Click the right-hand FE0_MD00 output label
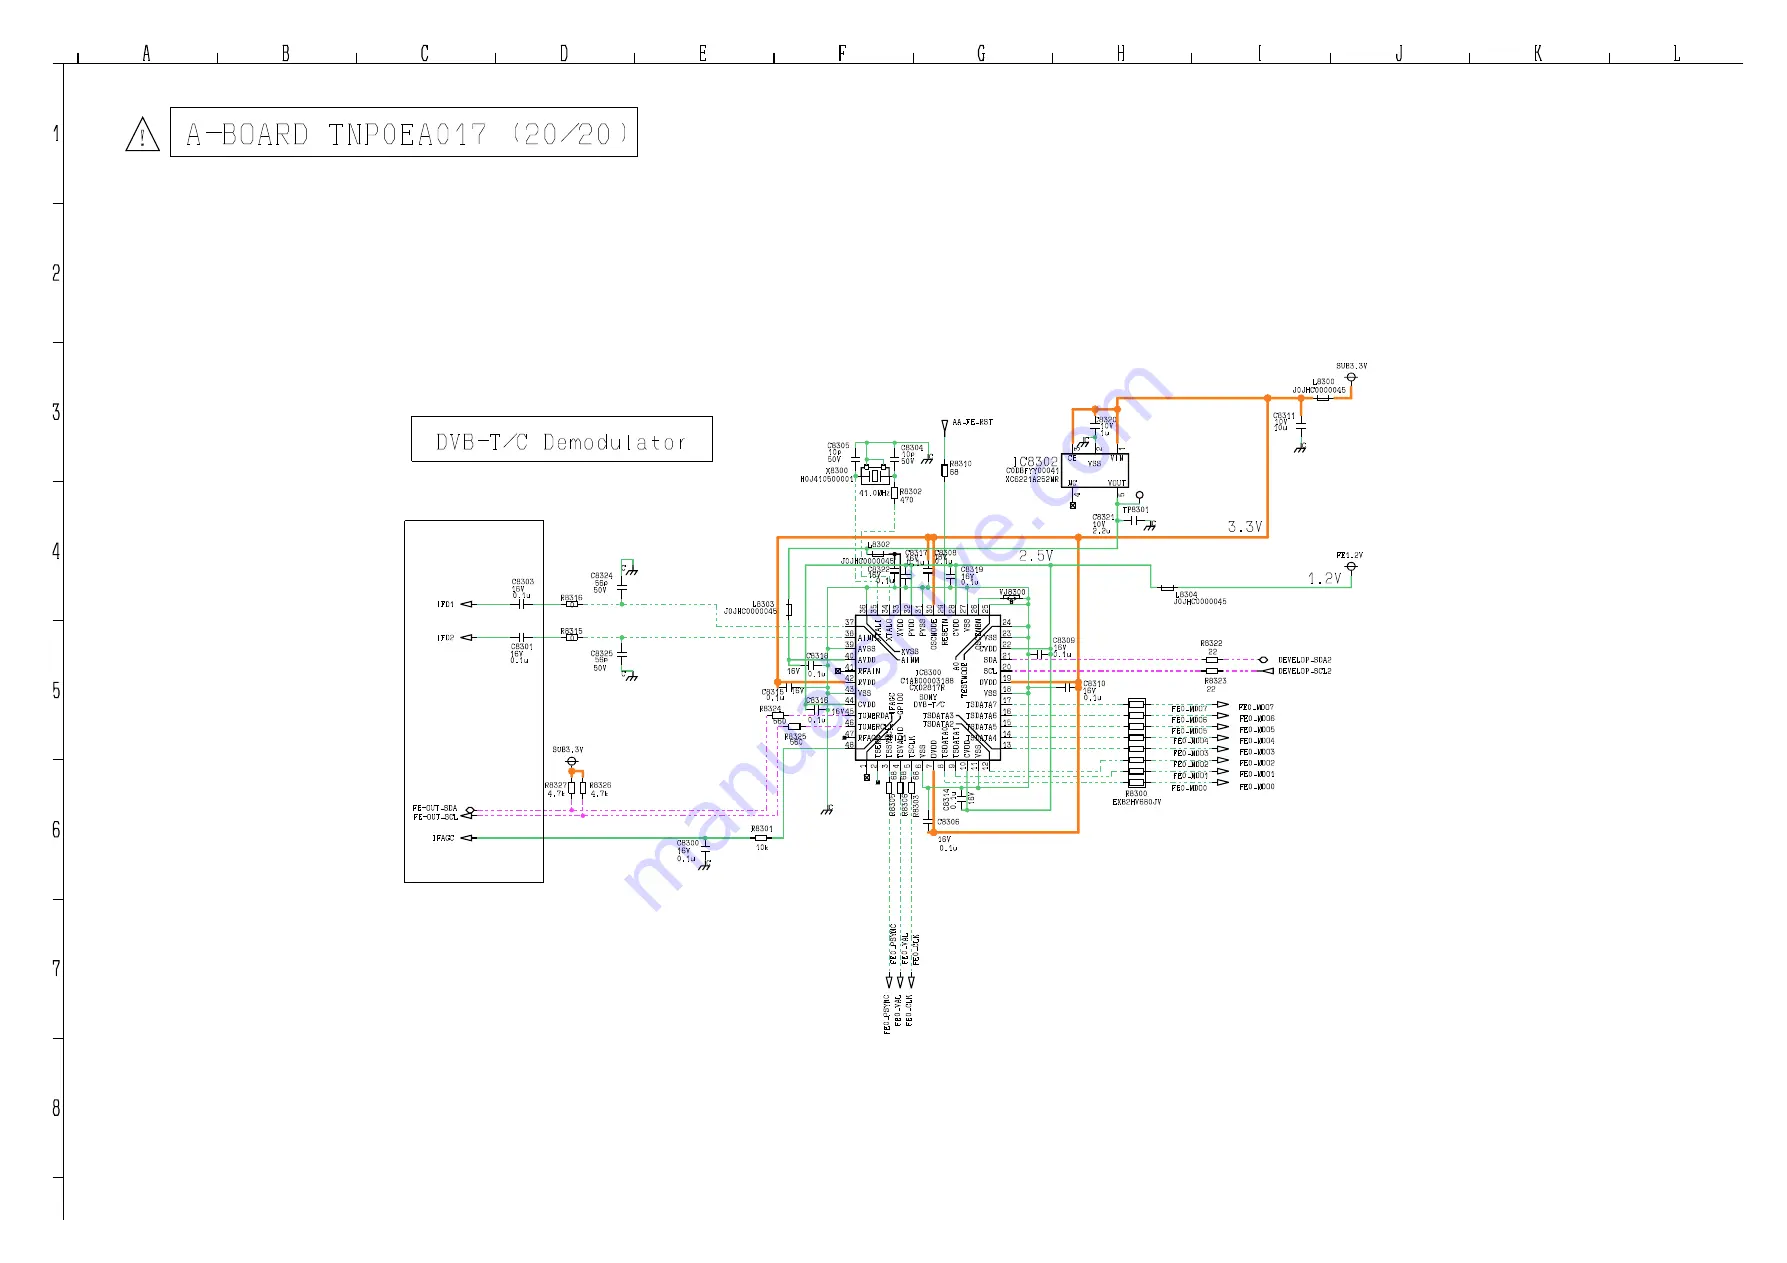 pyautogui.click(x=1256, y=787)
